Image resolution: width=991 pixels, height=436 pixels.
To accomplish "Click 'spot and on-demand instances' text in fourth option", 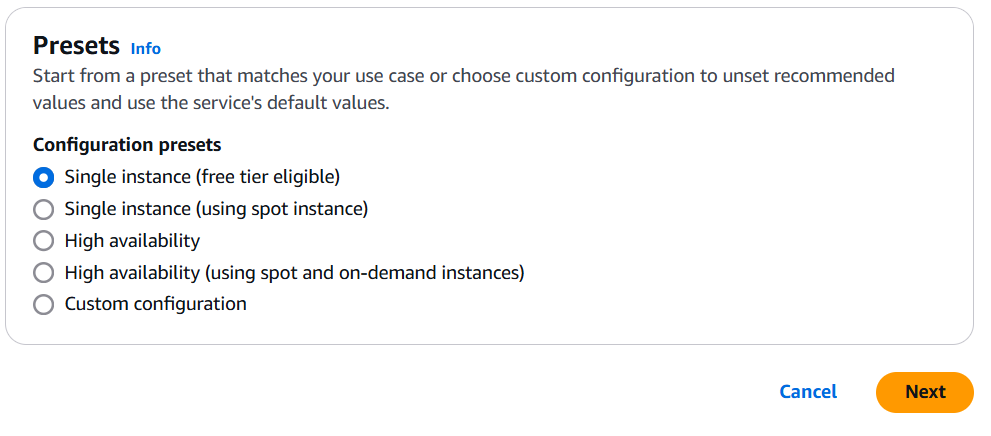I will coord(405,272).
